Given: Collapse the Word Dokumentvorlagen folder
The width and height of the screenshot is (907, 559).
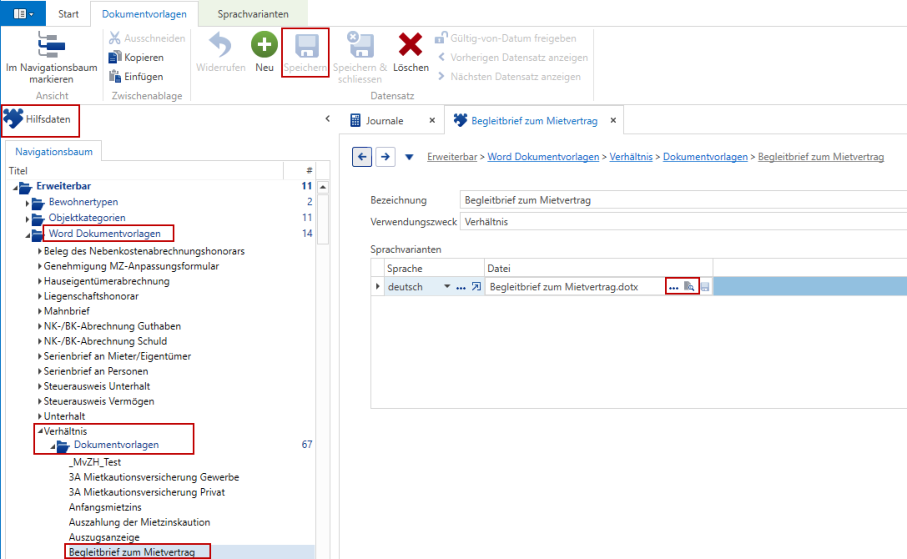Looking at the screenshot, I should click(28, 236).
